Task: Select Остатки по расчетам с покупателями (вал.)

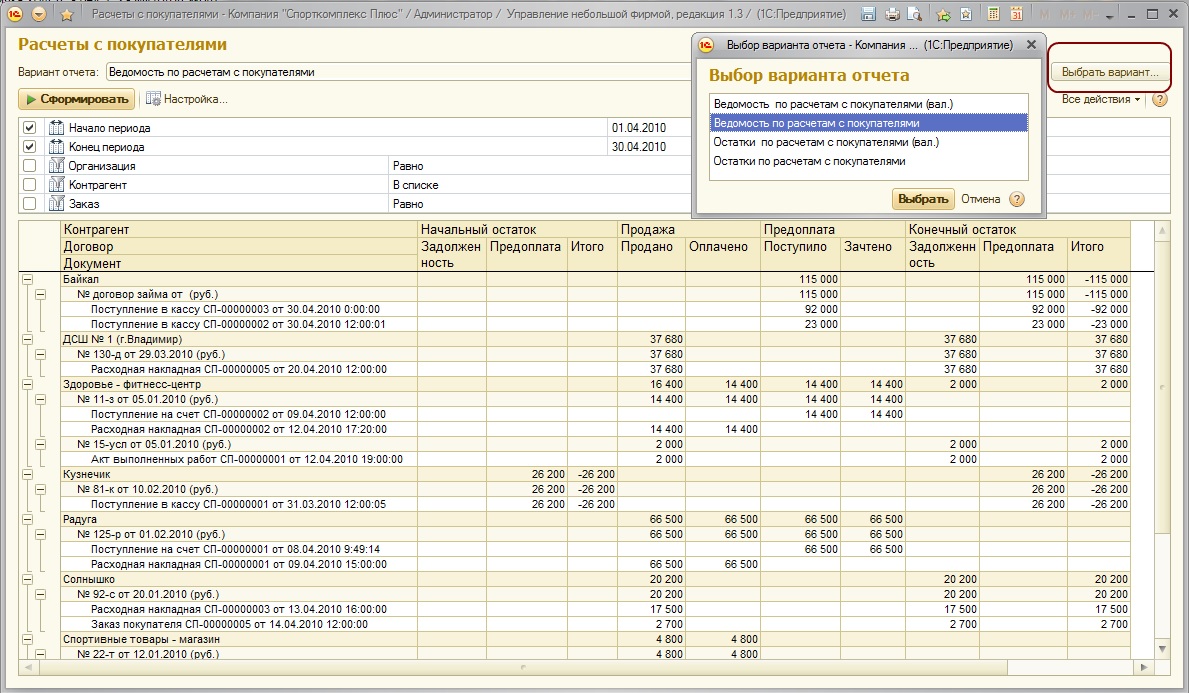Action: click(826, 142)
